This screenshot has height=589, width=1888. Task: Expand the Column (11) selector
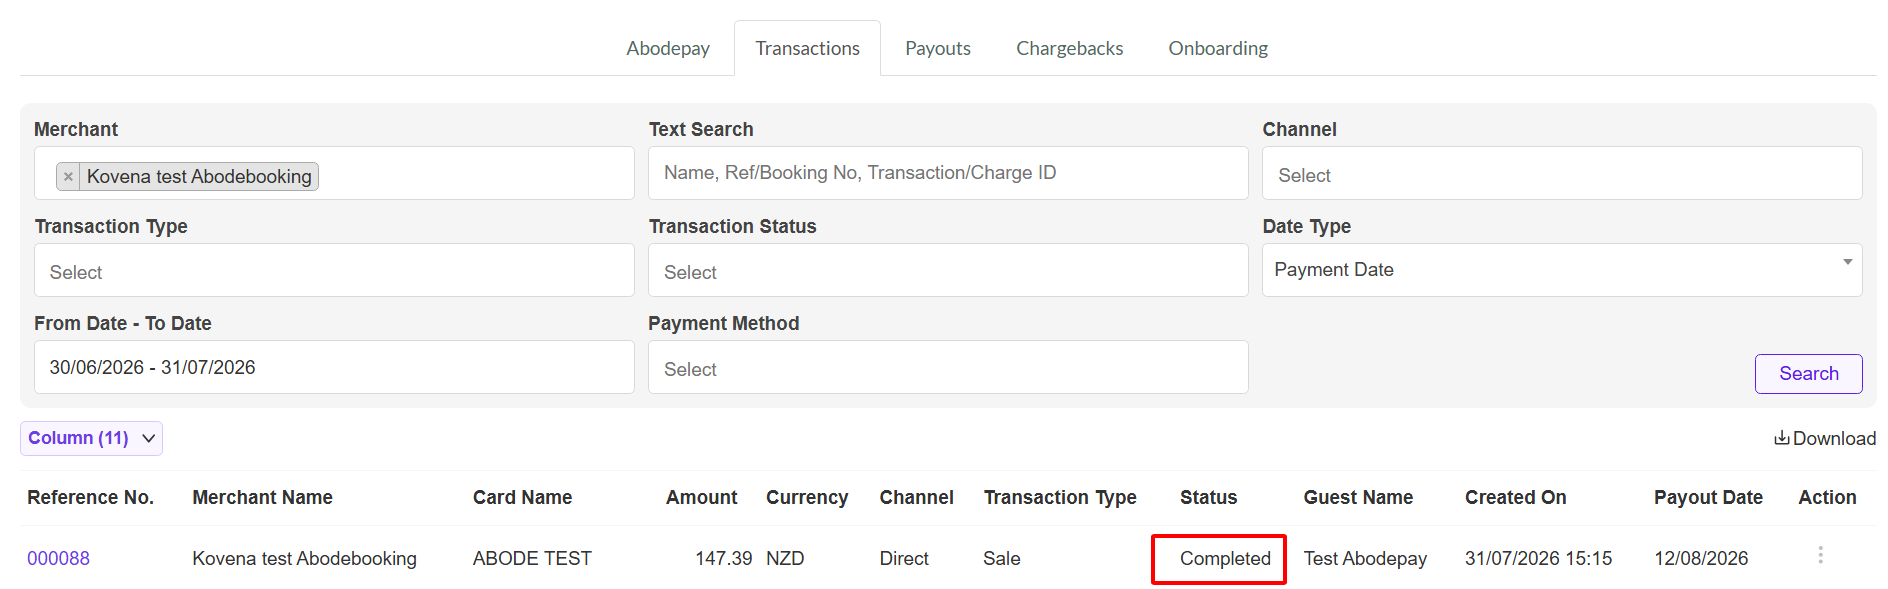[x=91, y=438]
